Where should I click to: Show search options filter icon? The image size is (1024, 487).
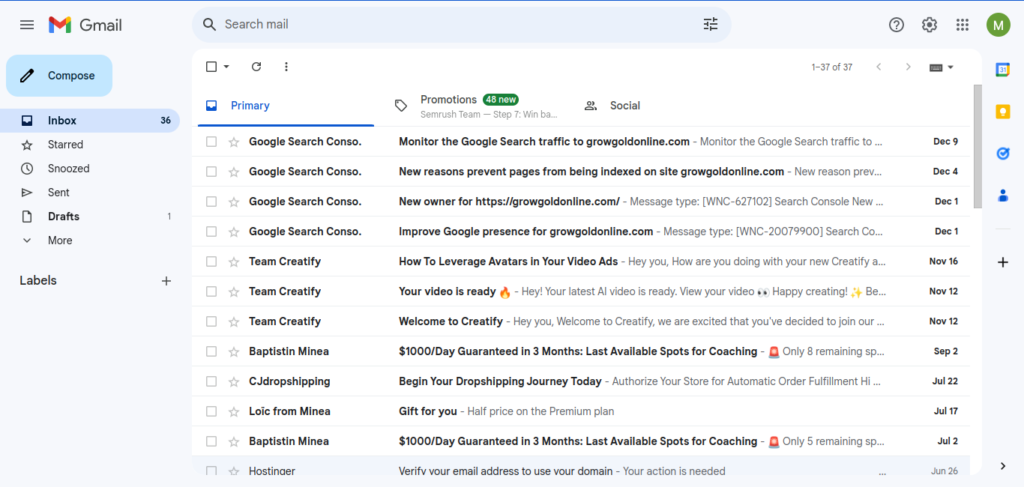[x=710, y=25]
